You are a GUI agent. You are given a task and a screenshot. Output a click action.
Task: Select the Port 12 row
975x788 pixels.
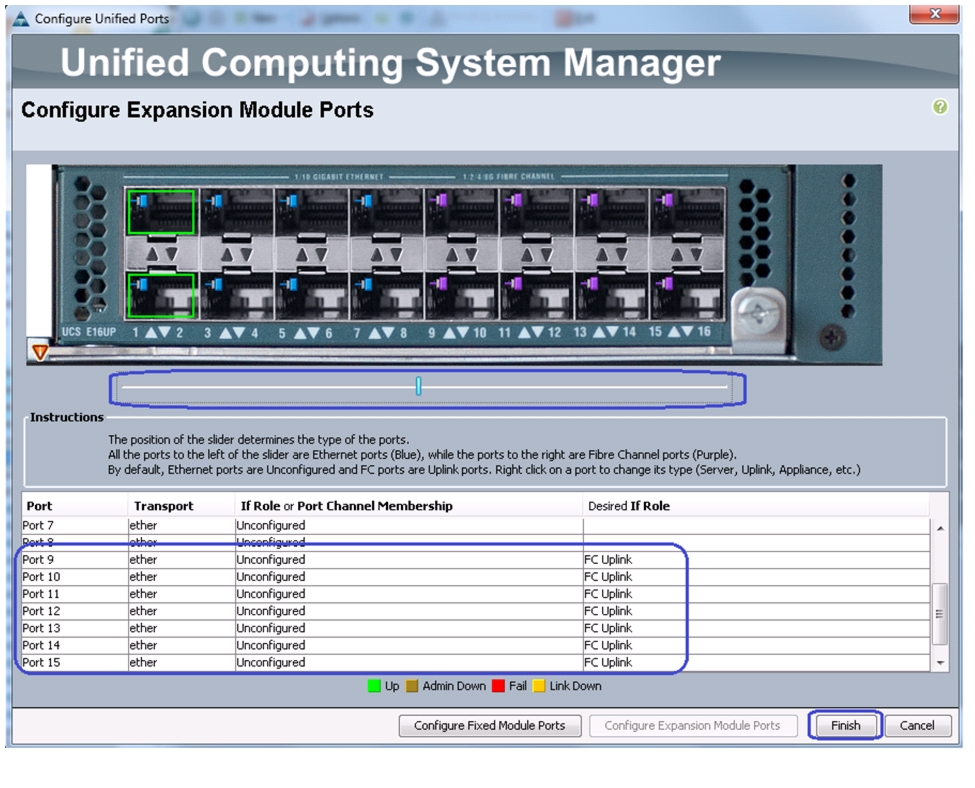(x=476, y=611)
